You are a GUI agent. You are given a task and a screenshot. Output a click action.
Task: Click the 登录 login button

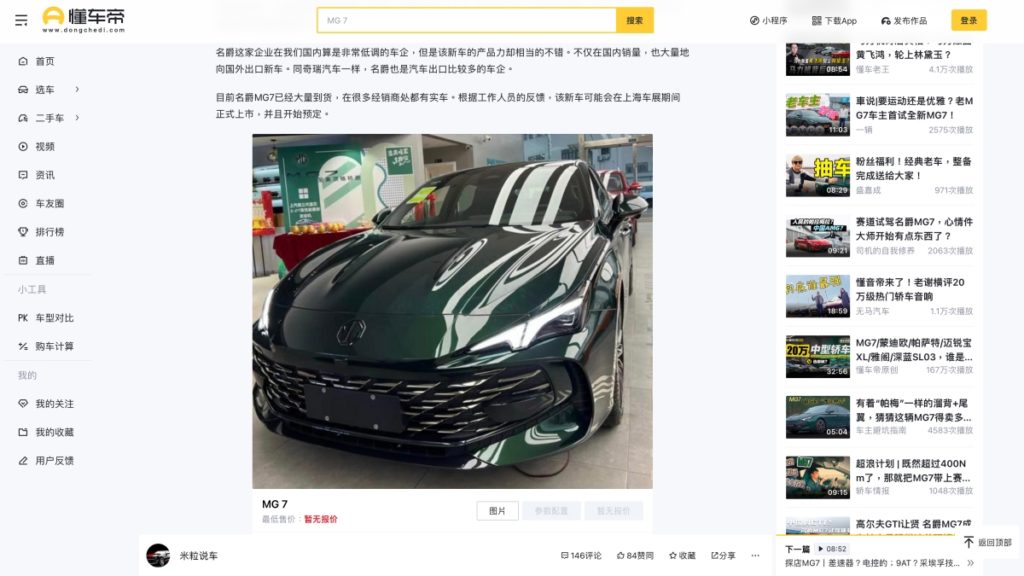(x=968, y=20)
